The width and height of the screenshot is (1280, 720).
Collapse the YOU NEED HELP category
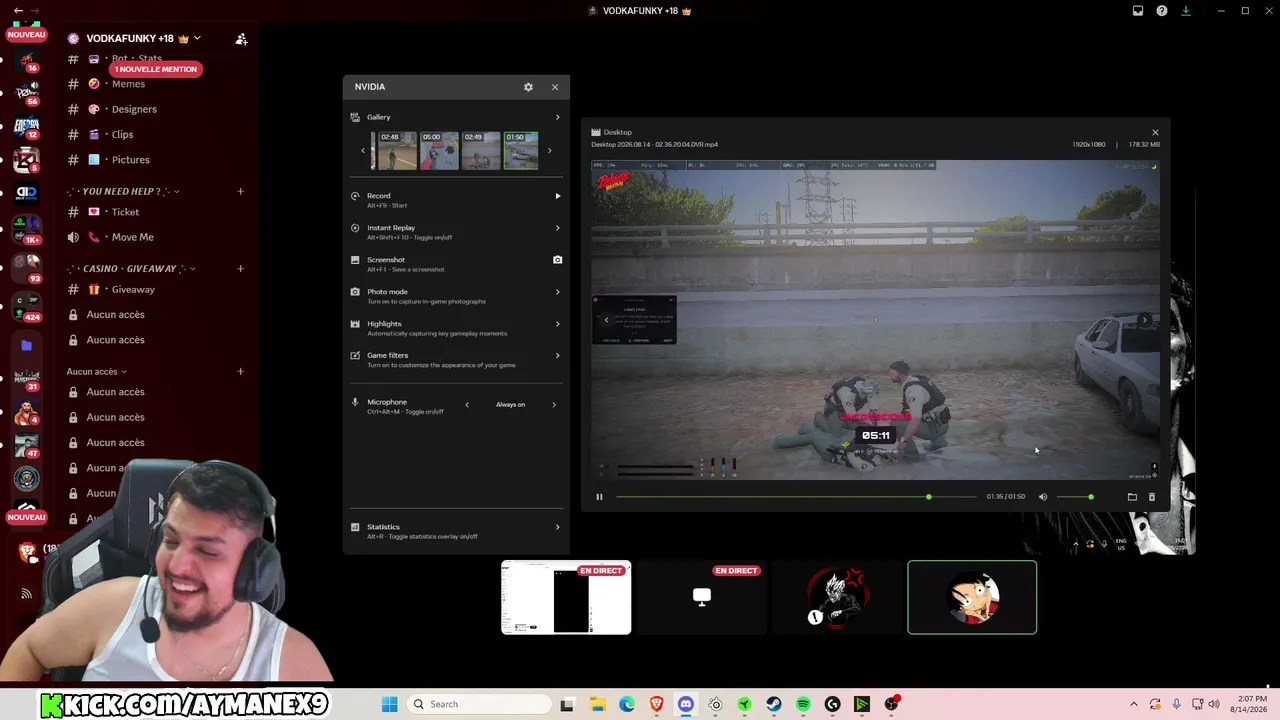pos(122,191)
